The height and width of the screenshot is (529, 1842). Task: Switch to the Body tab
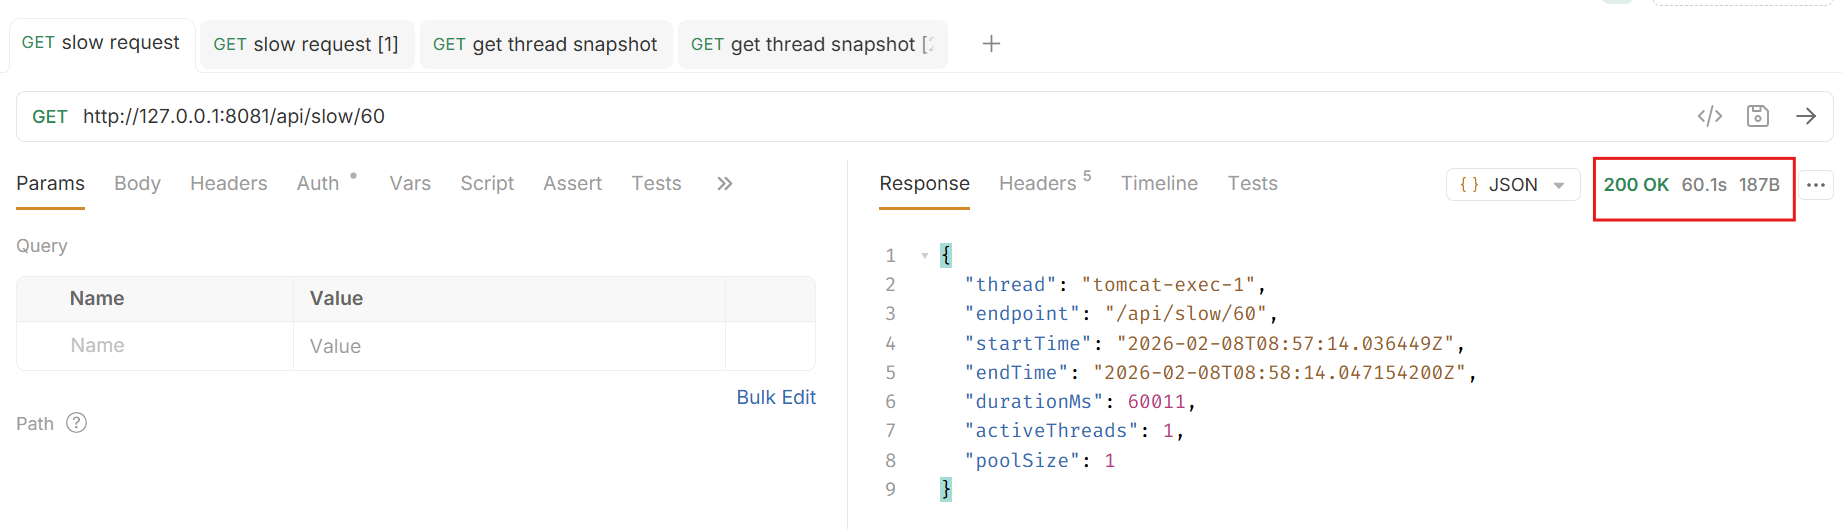point(137,183)
